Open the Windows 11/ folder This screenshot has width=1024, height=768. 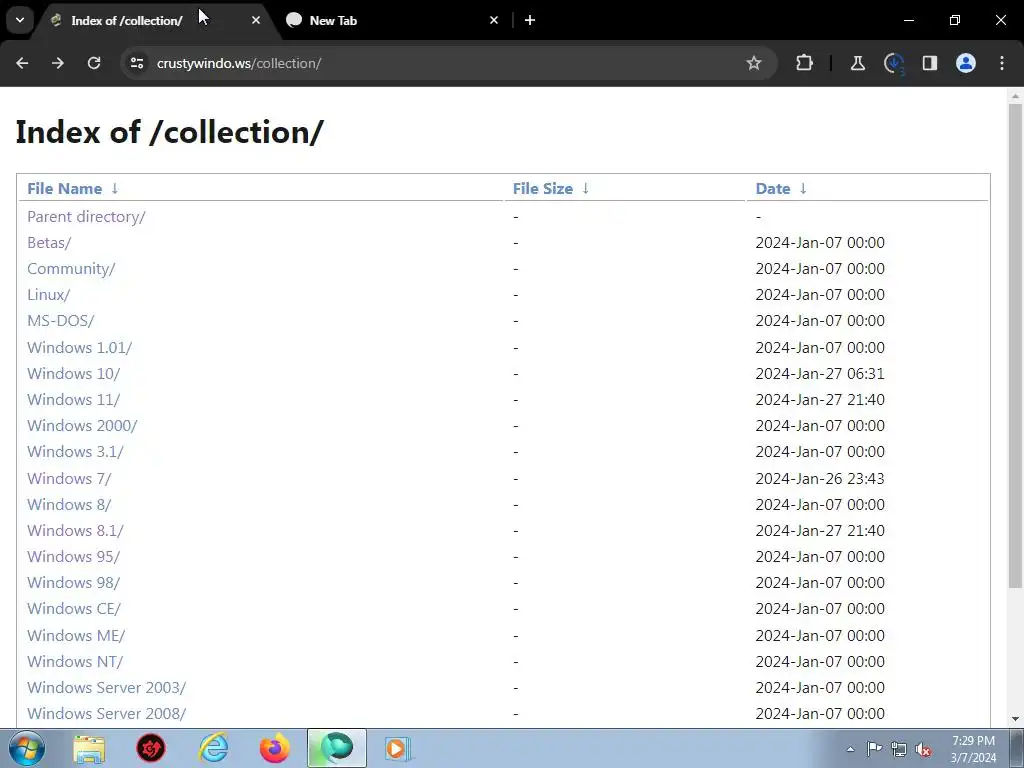coord(74,400)
